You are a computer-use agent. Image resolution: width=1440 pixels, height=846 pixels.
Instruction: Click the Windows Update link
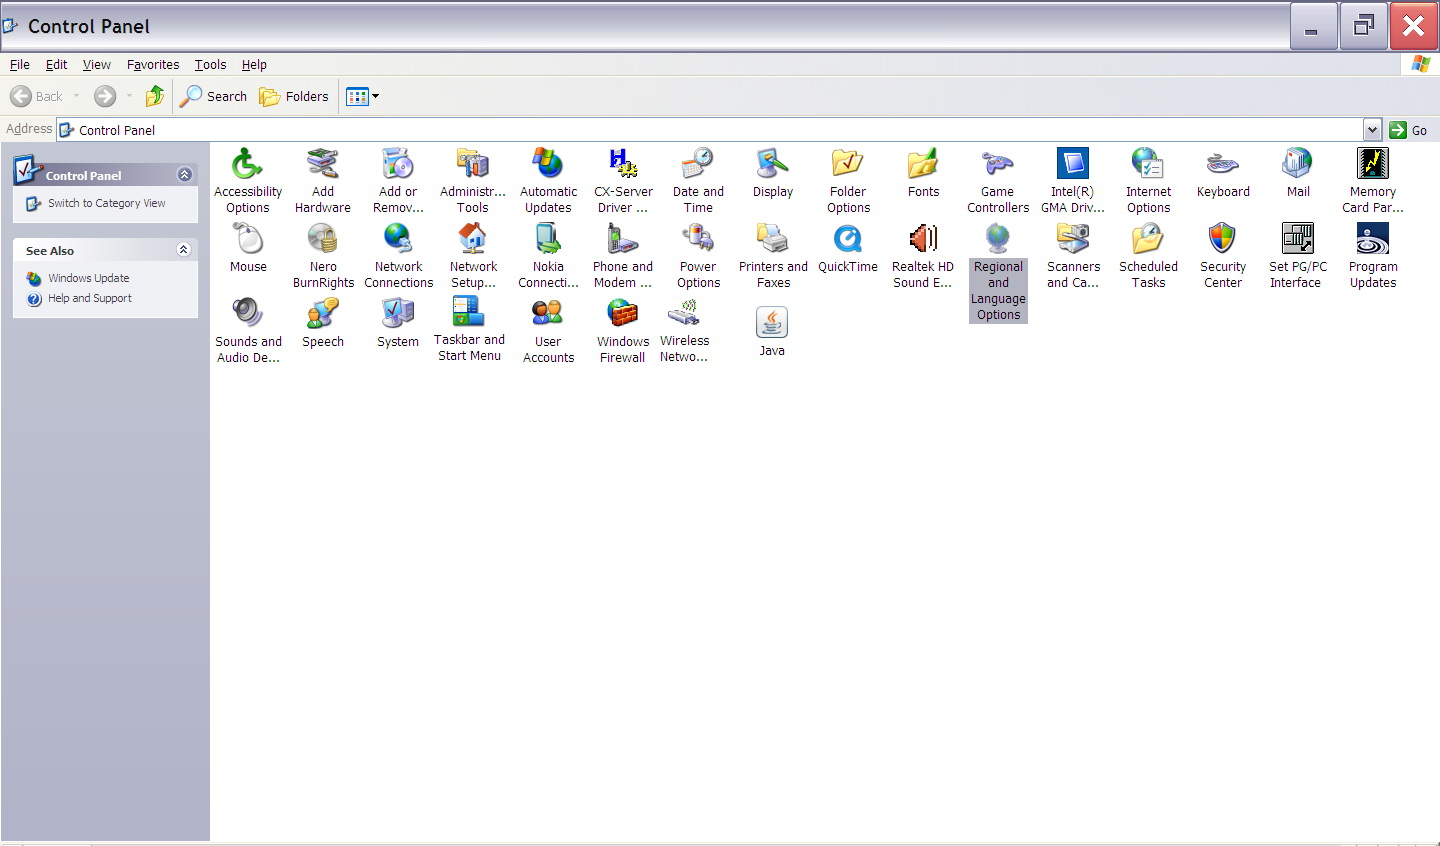pyautogui.click(x=88, y=278)
